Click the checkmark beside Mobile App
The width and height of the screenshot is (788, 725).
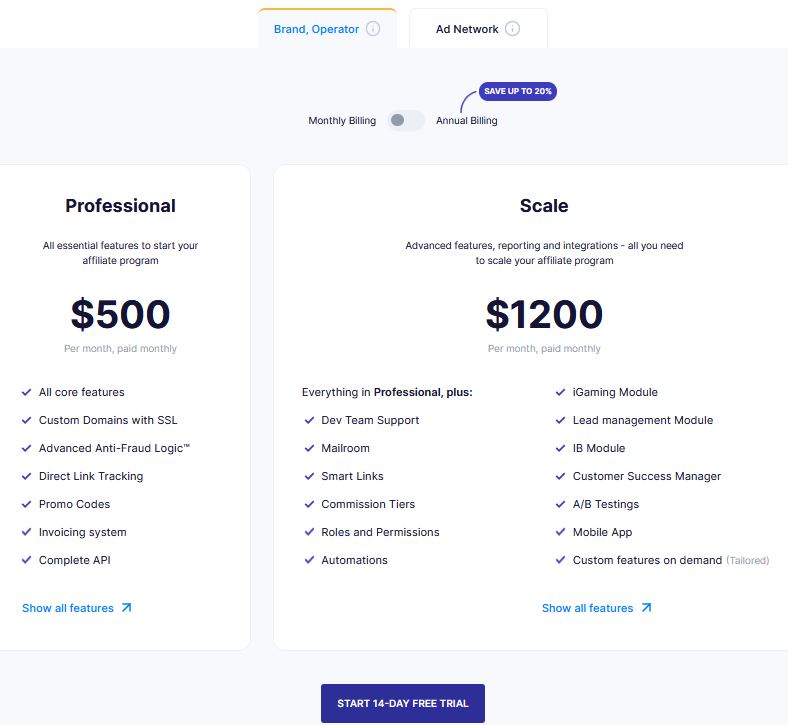561,532
